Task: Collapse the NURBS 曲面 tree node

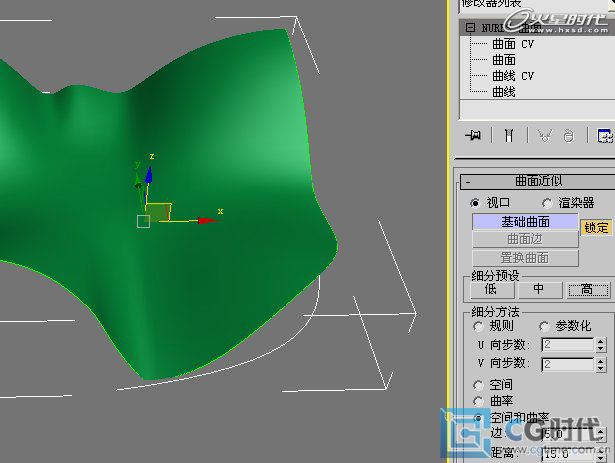Action: point(468,29)
